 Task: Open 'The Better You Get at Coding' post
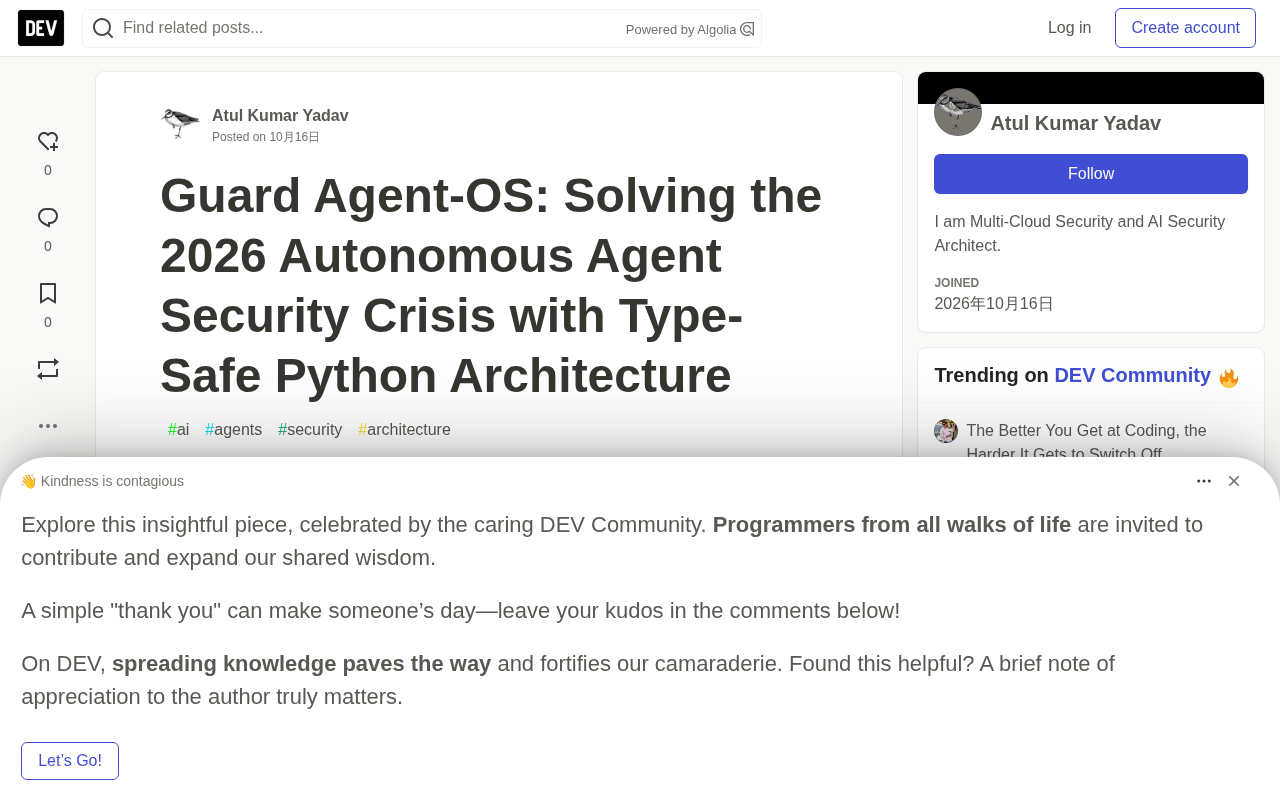tap(1087, 443)
